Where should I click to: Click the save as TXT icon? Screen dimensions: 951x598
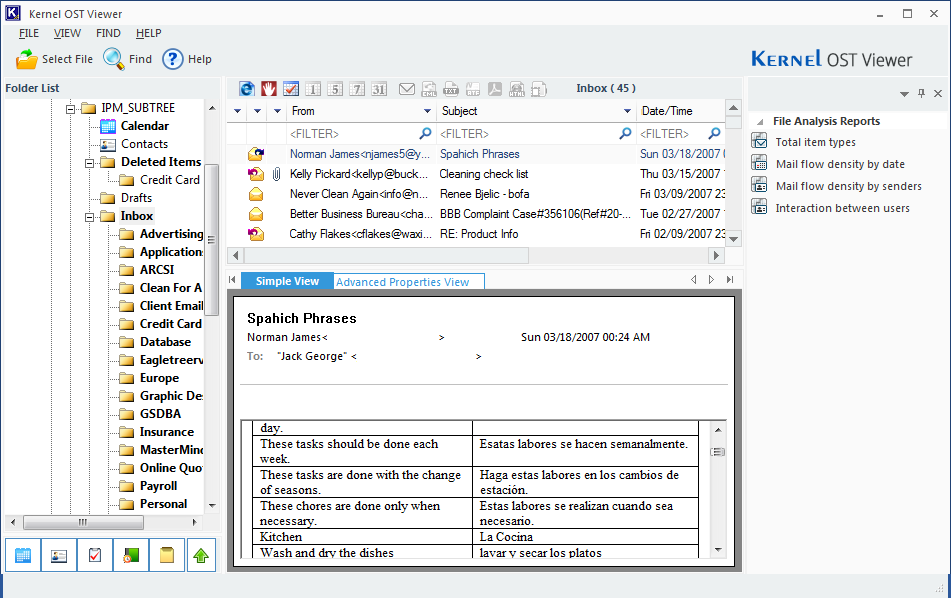[451, 89]
